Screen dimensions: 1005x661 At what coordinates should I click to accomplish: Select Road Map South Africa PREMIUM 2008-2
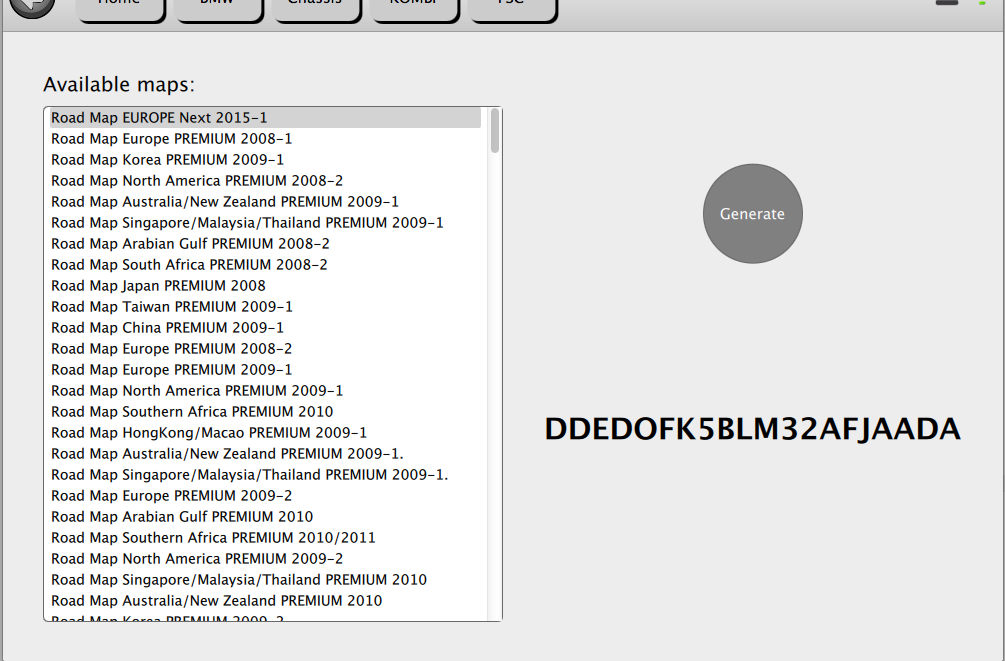[265, 265]
